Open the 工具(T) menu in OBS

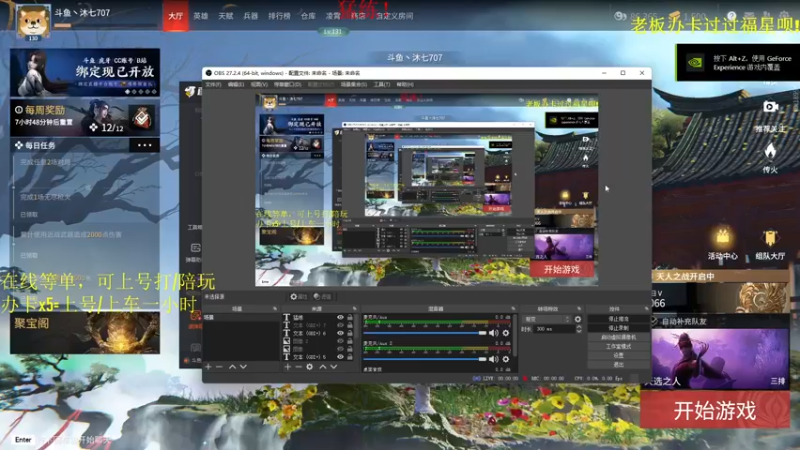(382, 84)
